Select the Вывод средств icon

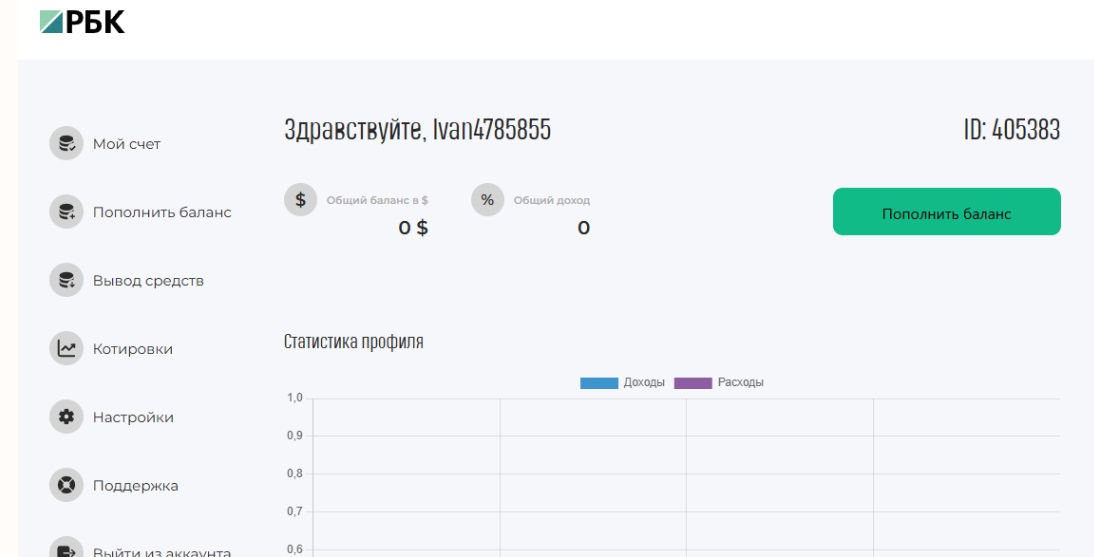66,281
